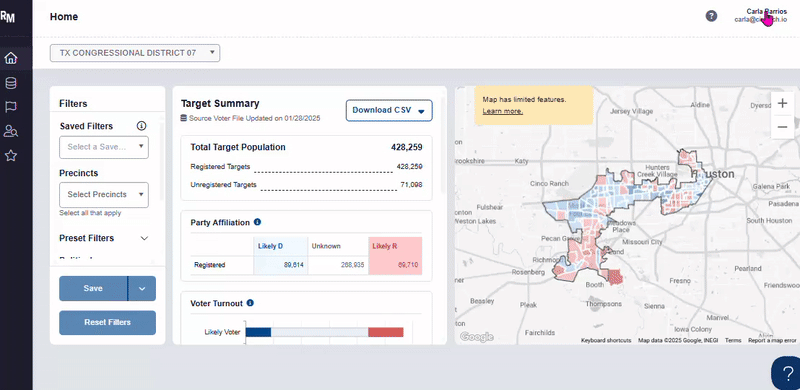Open the people search sidebar icon
Image resolution: width=800 pixels, height=390 pixels.
pos(11,131)
